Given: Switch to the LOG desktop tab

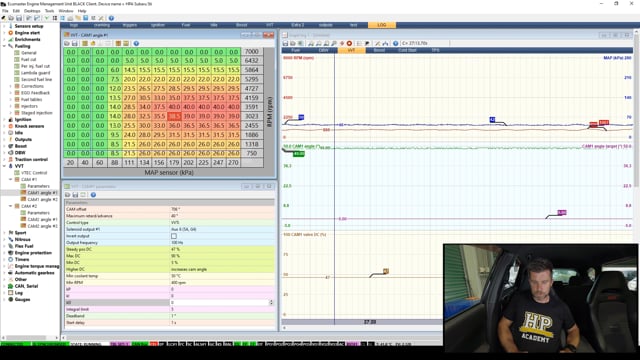Looking at the screenshot, I should click(382, 25).
